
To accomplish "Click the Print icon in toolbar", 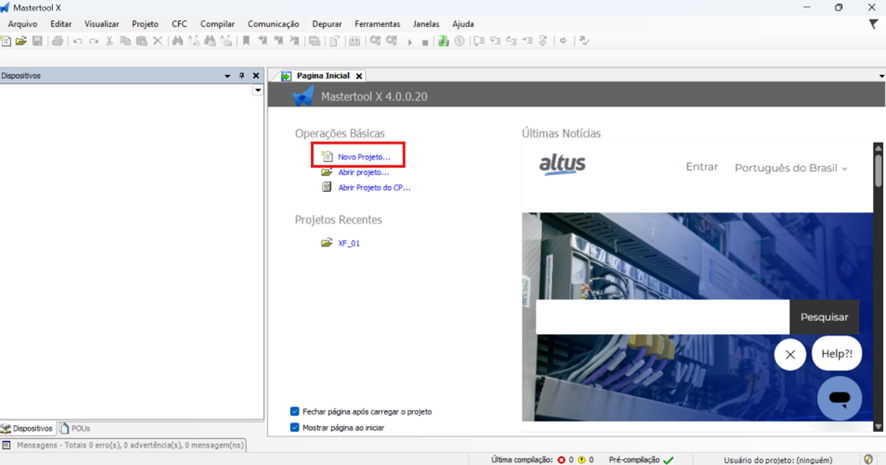I will [x=57, y=41].
